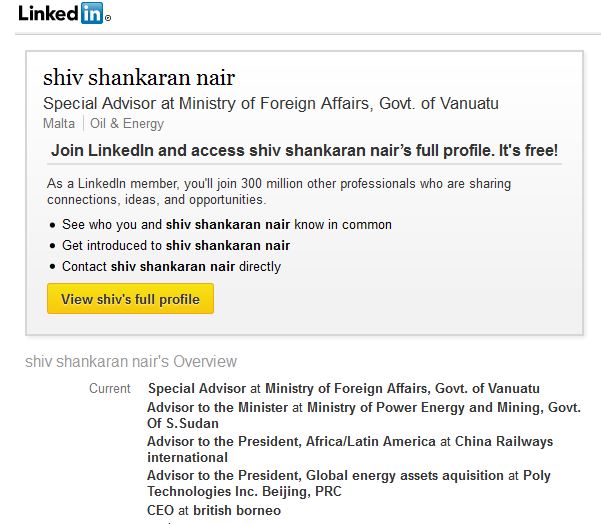Select the Malta location text
The height and width of the screenshot is (524, 601).
click(x=59, y=124)
